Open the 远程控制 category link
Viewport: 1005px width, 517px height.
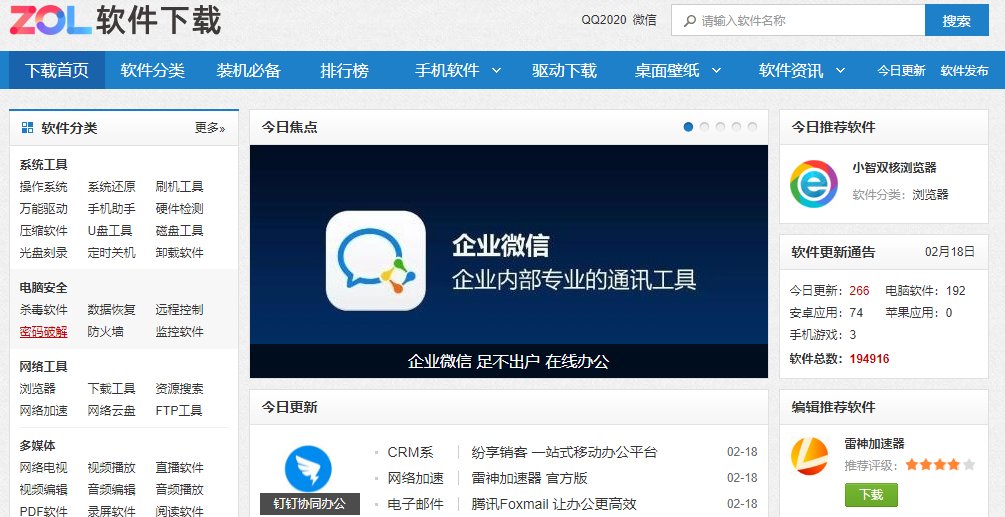click(x=179, y=310)
